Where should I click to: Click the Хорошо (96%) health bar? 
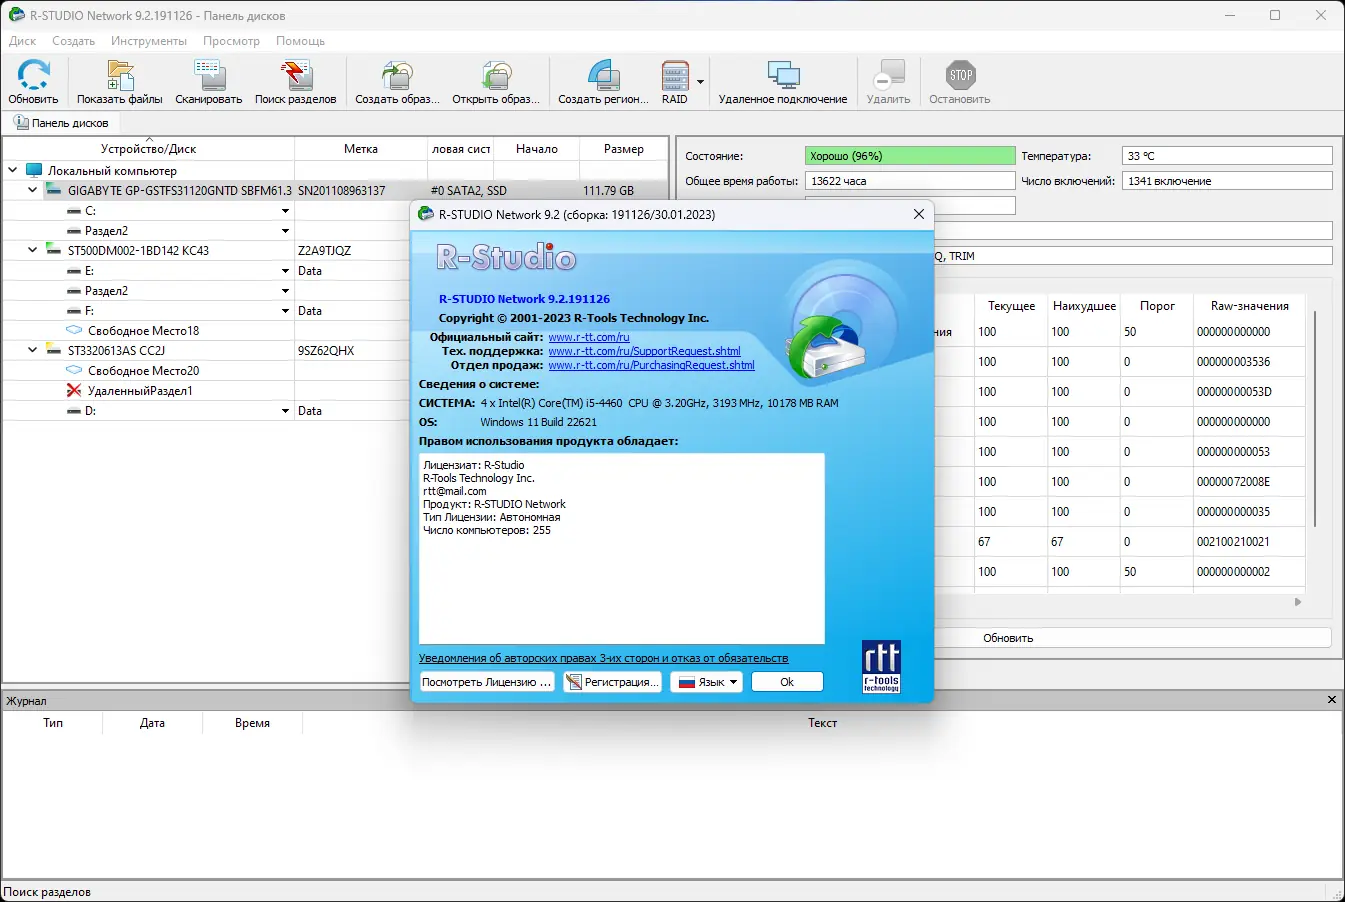(x=908, y=156)
